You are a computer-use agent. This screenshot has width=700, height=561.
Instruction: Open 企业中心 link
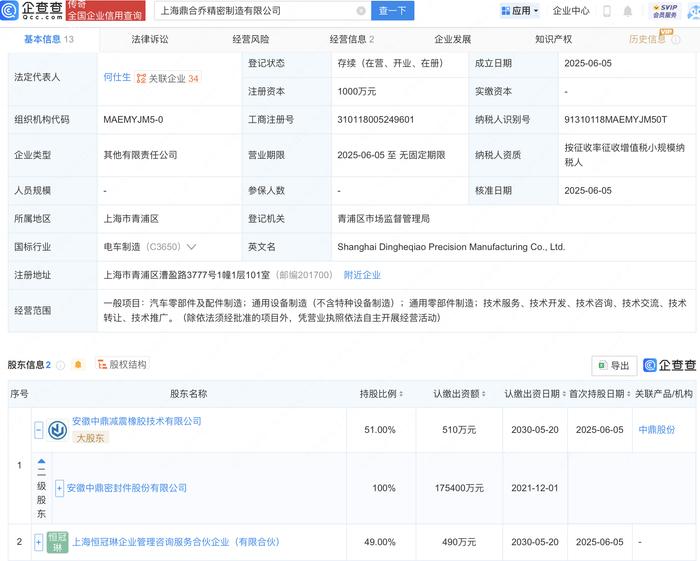pyautogui.click(x=571, y=11)
